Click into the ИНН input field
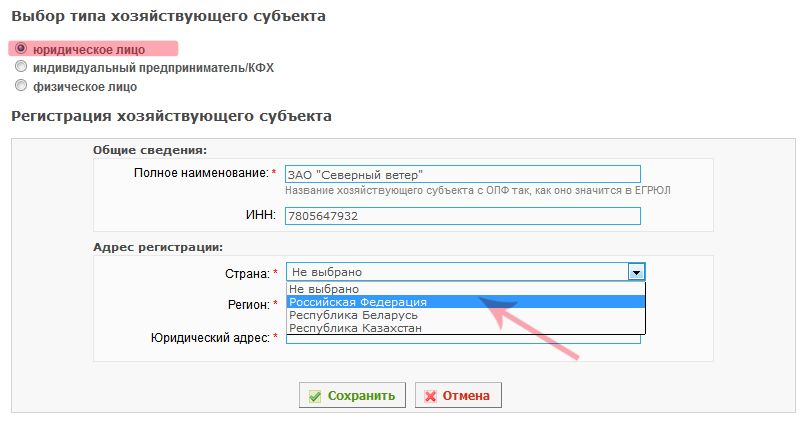Viewport: 806px width, 425px height. (463, 216)
